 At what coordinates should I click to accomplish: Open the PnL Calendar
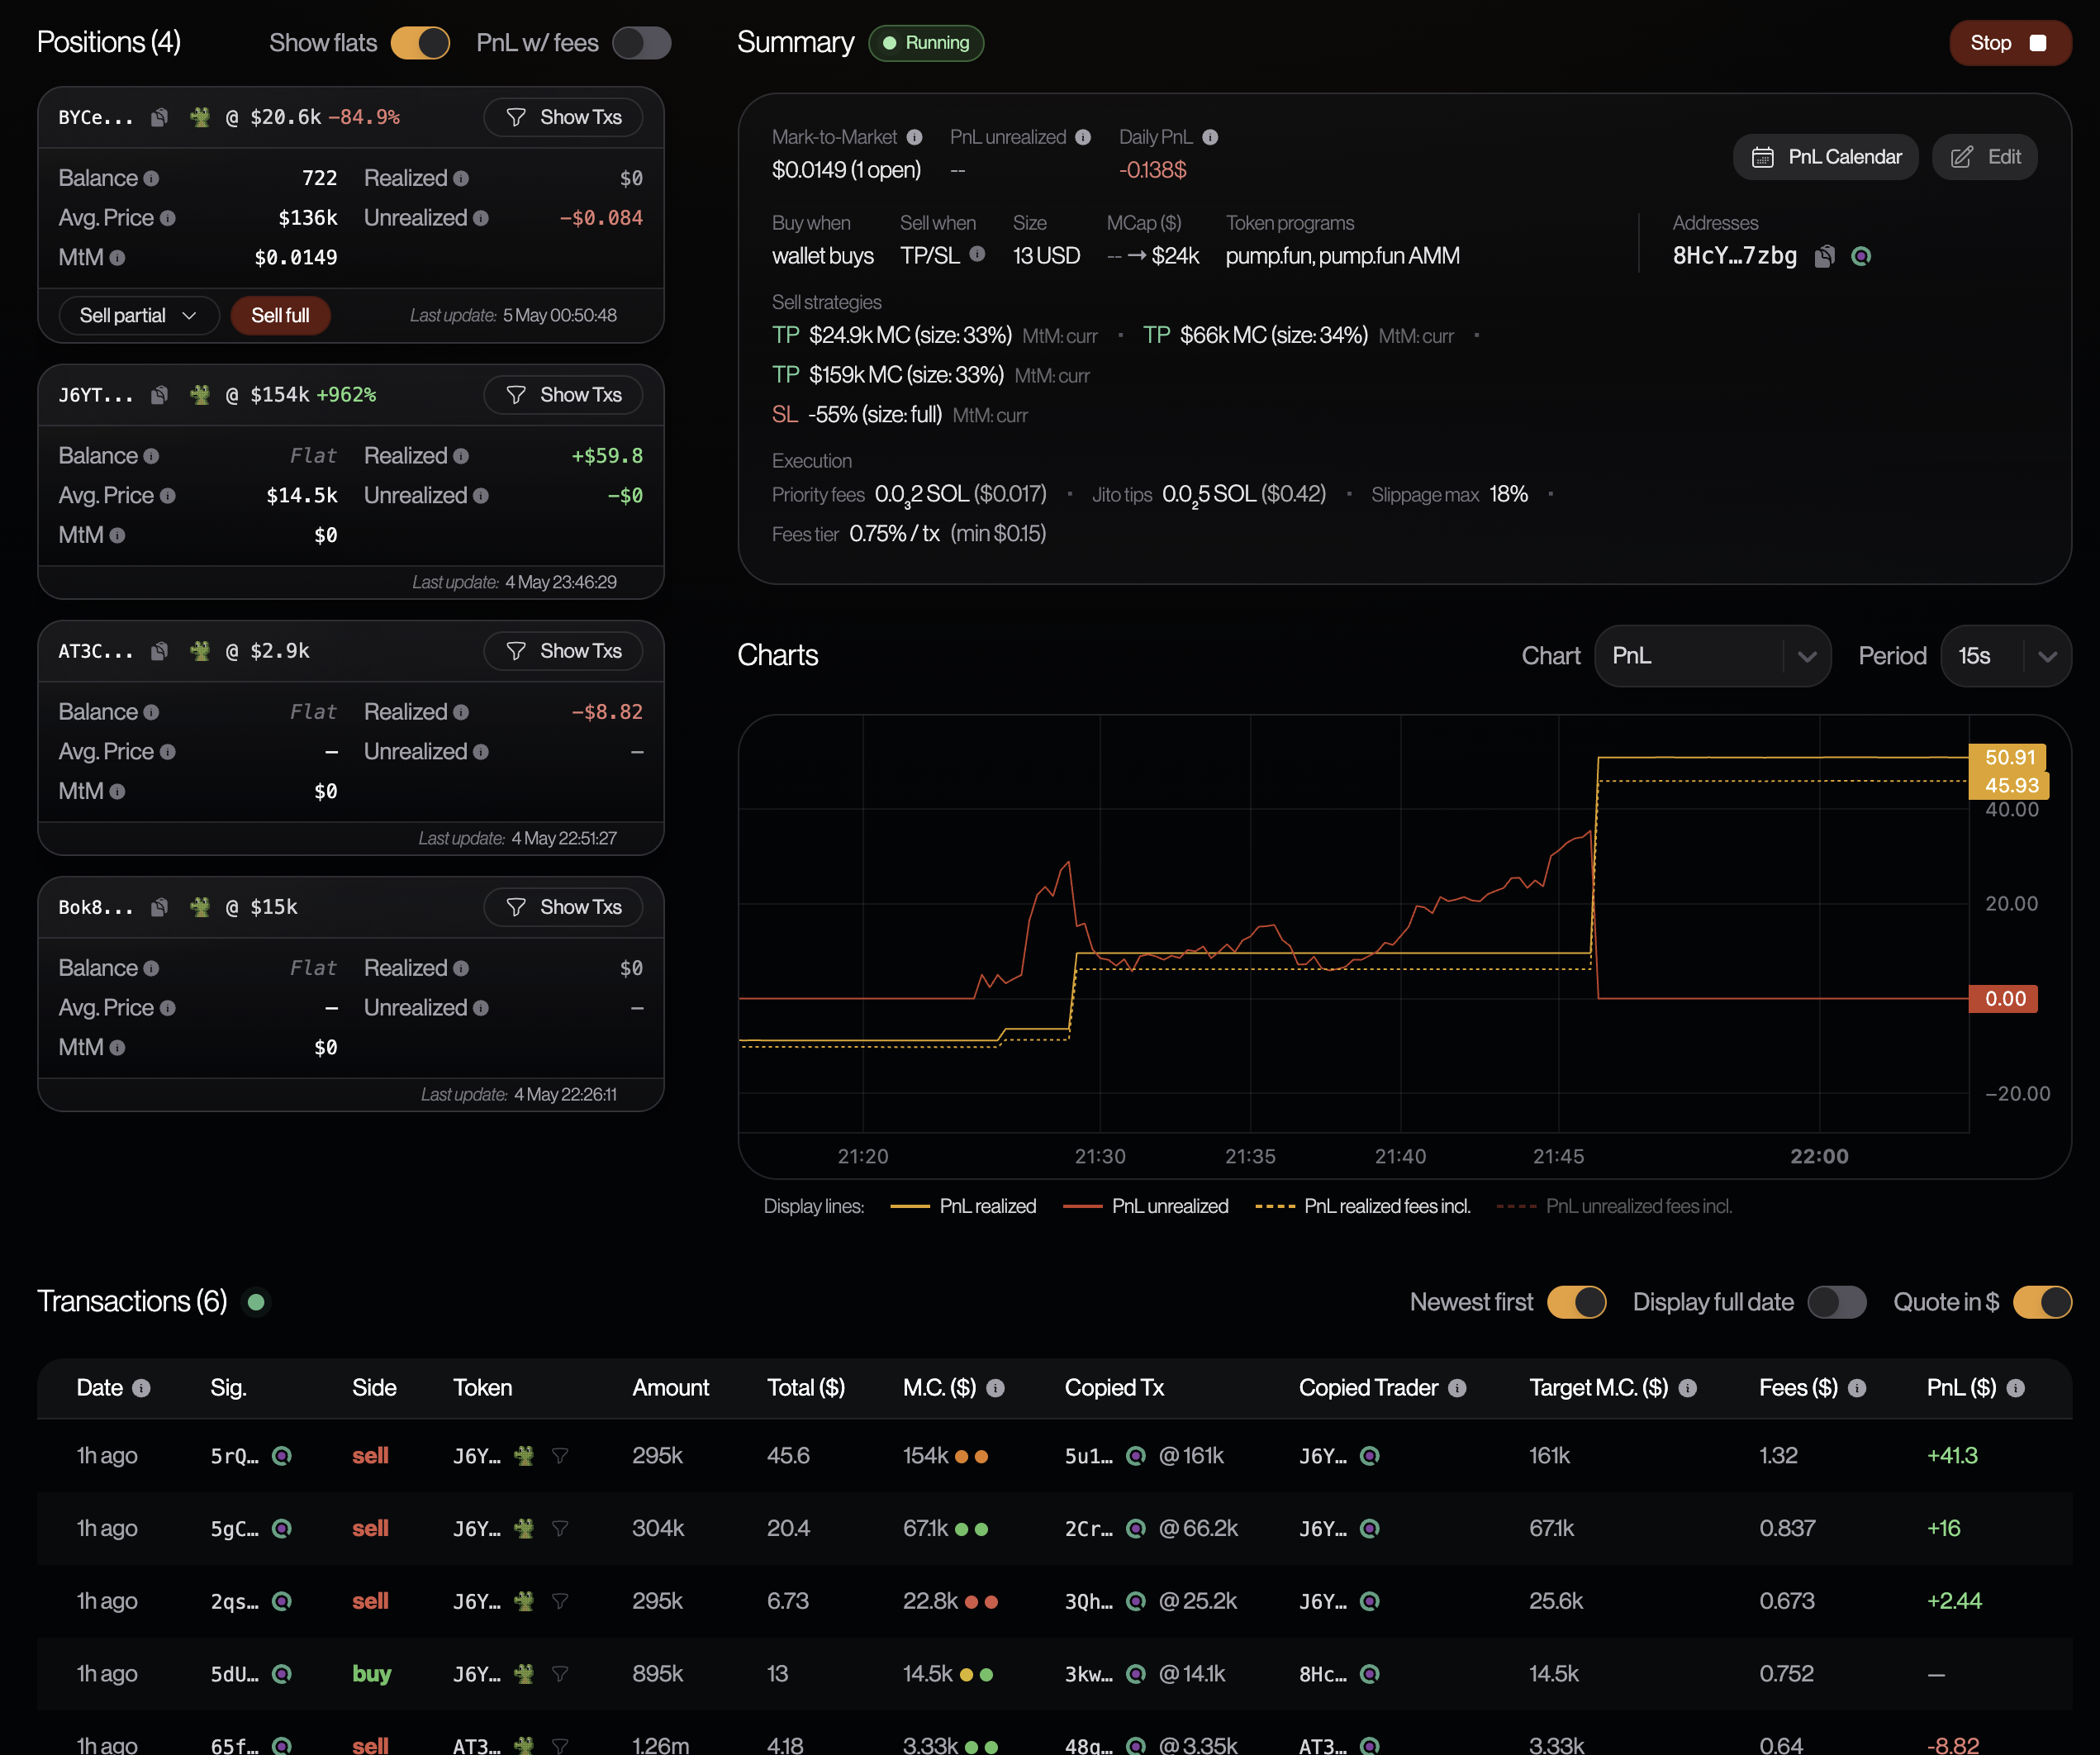1825,157
